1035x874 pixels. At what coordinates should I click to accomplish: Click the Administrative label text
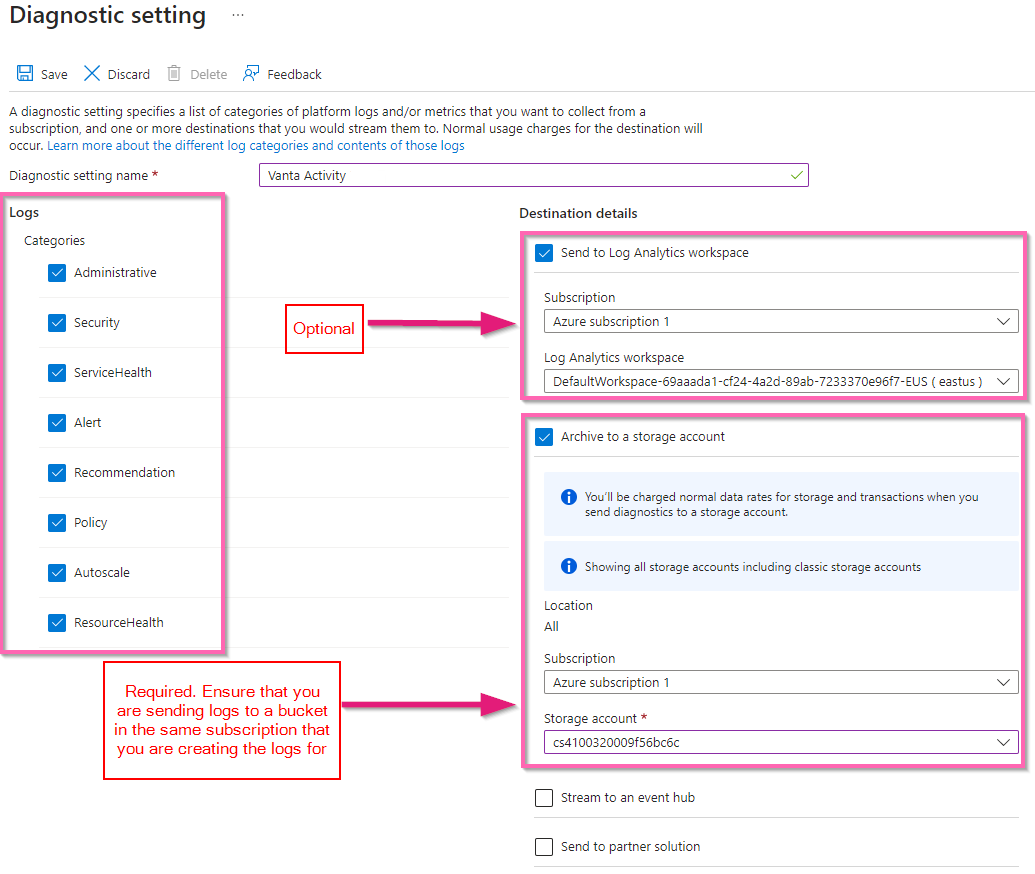pos(115,273)
